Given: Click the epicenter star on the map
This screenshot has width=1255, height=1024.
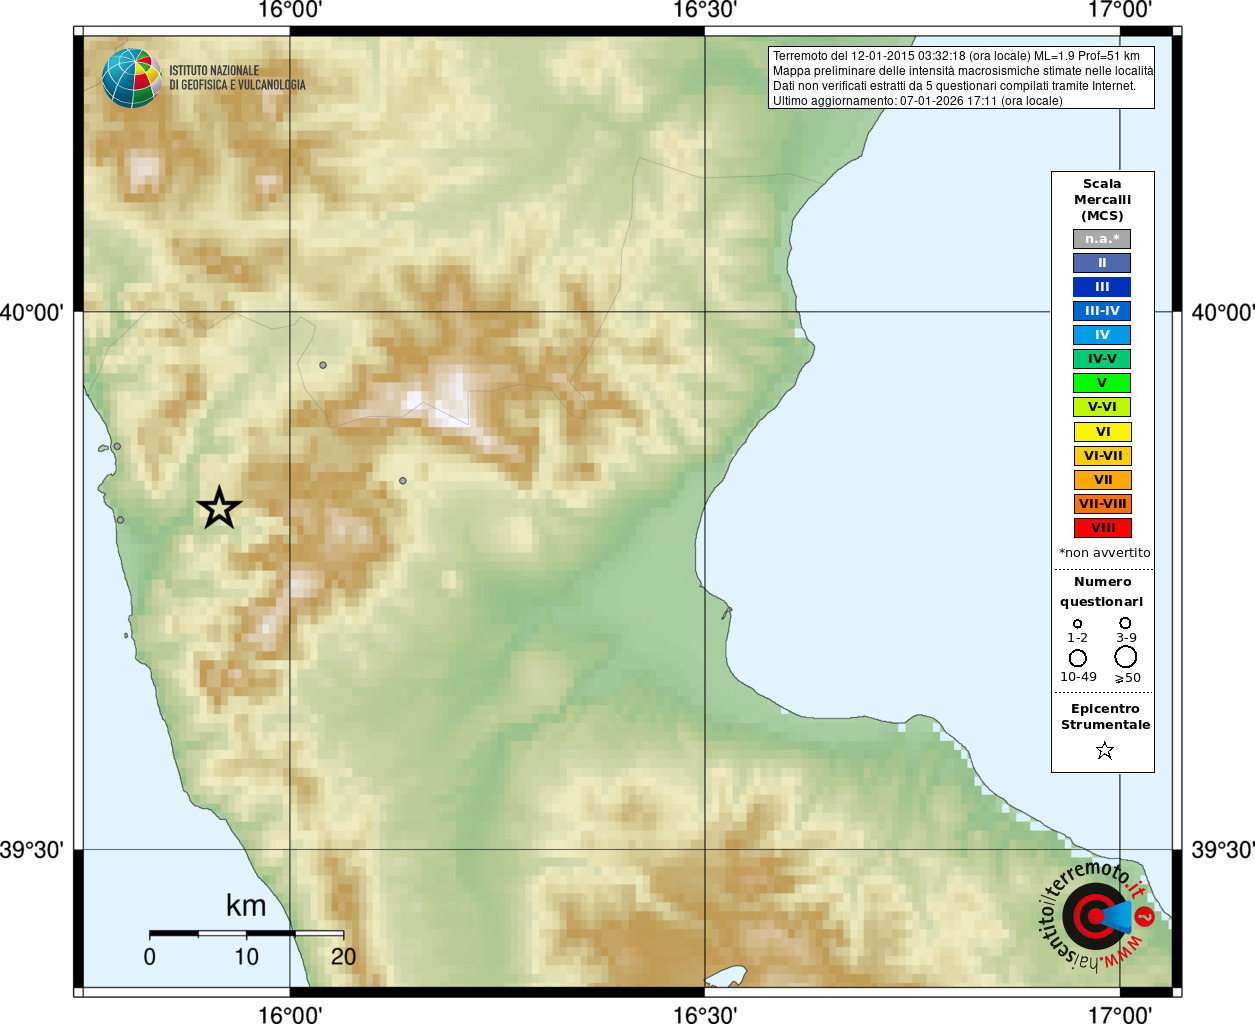Looking at the screenshot, I should [x=219, y=508].
